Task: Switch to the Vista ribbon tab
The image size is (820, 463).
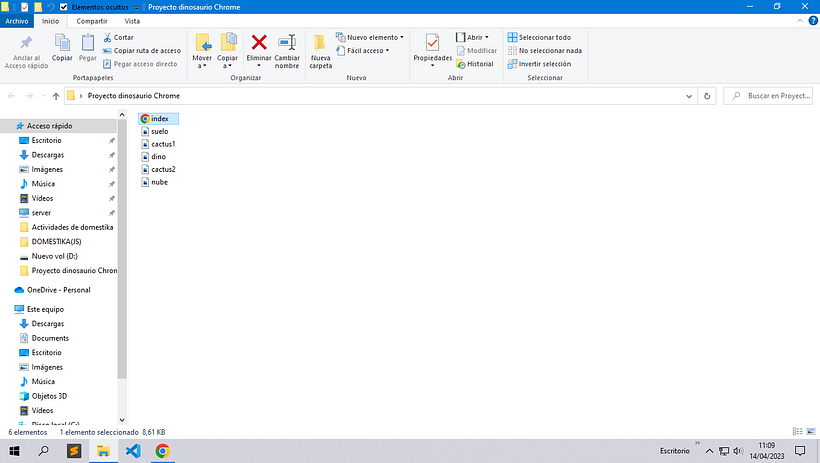Action: 132,20
